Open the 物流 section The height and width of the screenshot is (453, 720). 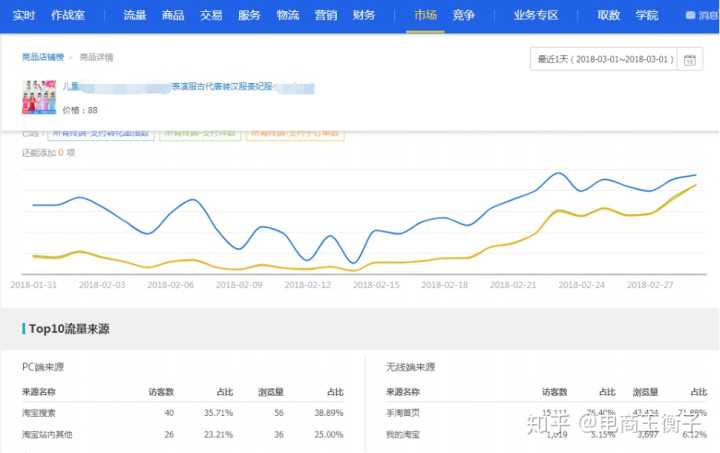[288, 16]
